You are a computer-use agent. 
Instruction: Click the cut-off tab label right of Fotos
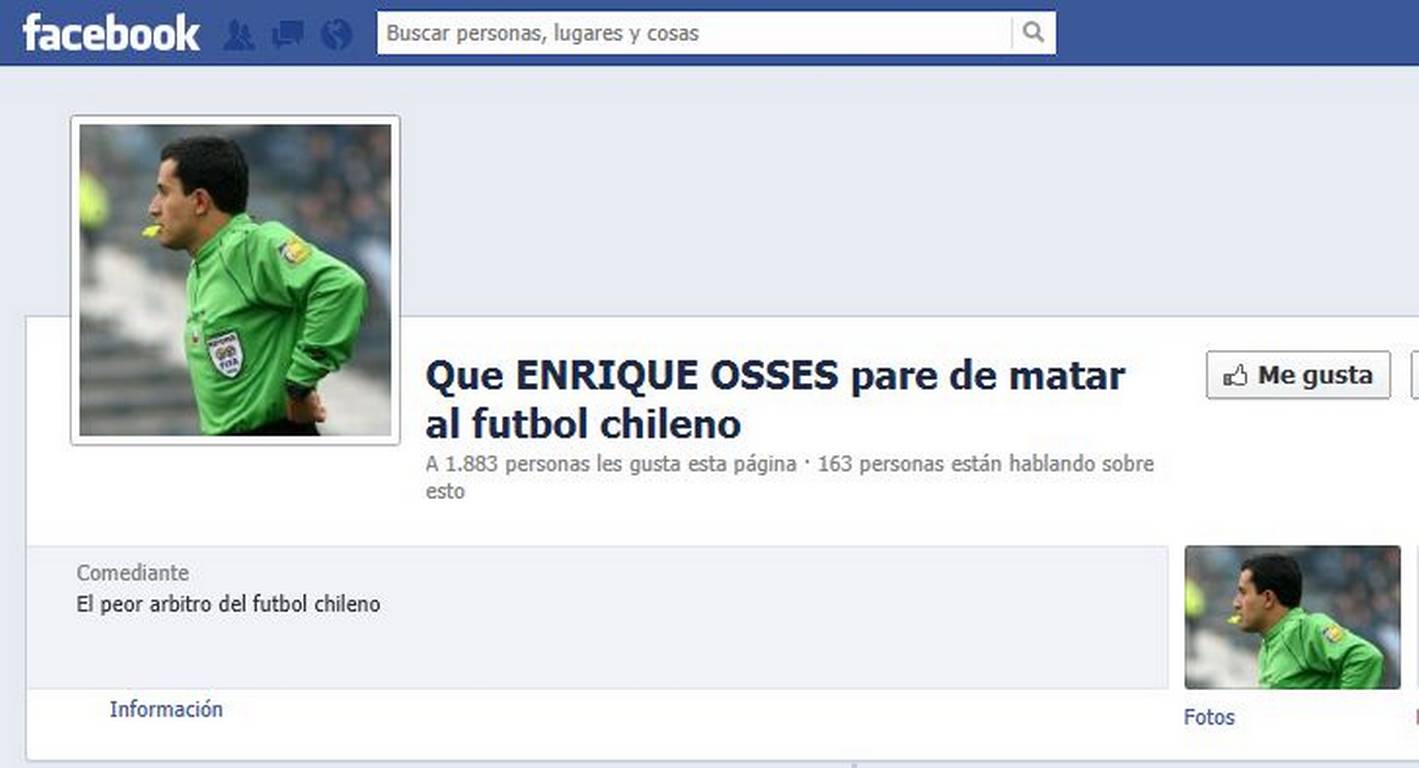pyautogui.click(x=1416, y=717)
